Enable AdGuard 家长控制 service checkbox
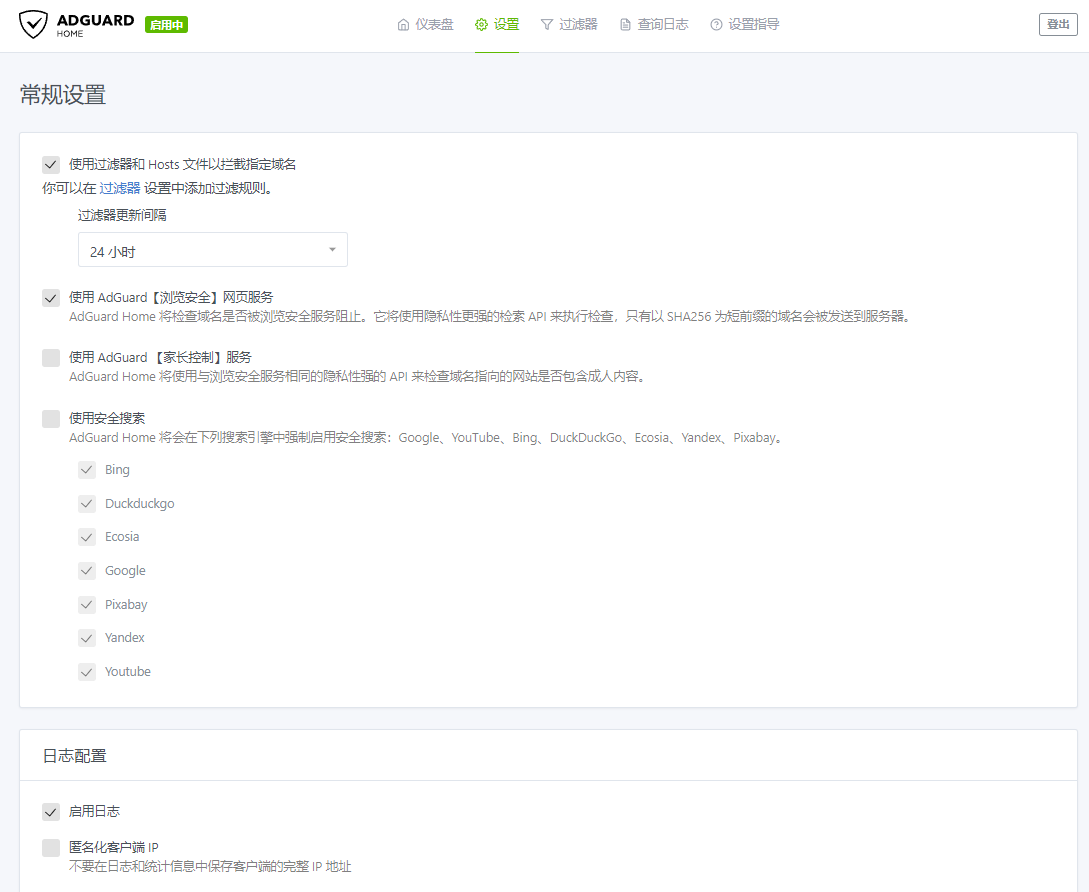The image size is (1089, 892). click(51, 358)
